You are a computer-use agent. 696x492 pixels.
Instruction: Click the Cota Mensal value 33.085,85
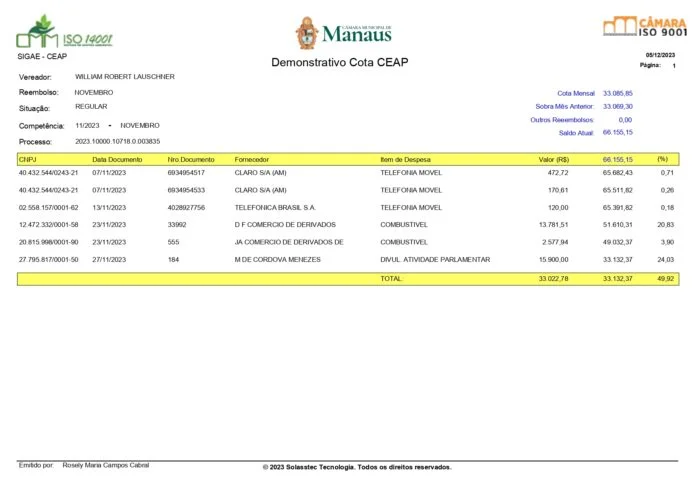click(617, 92)
